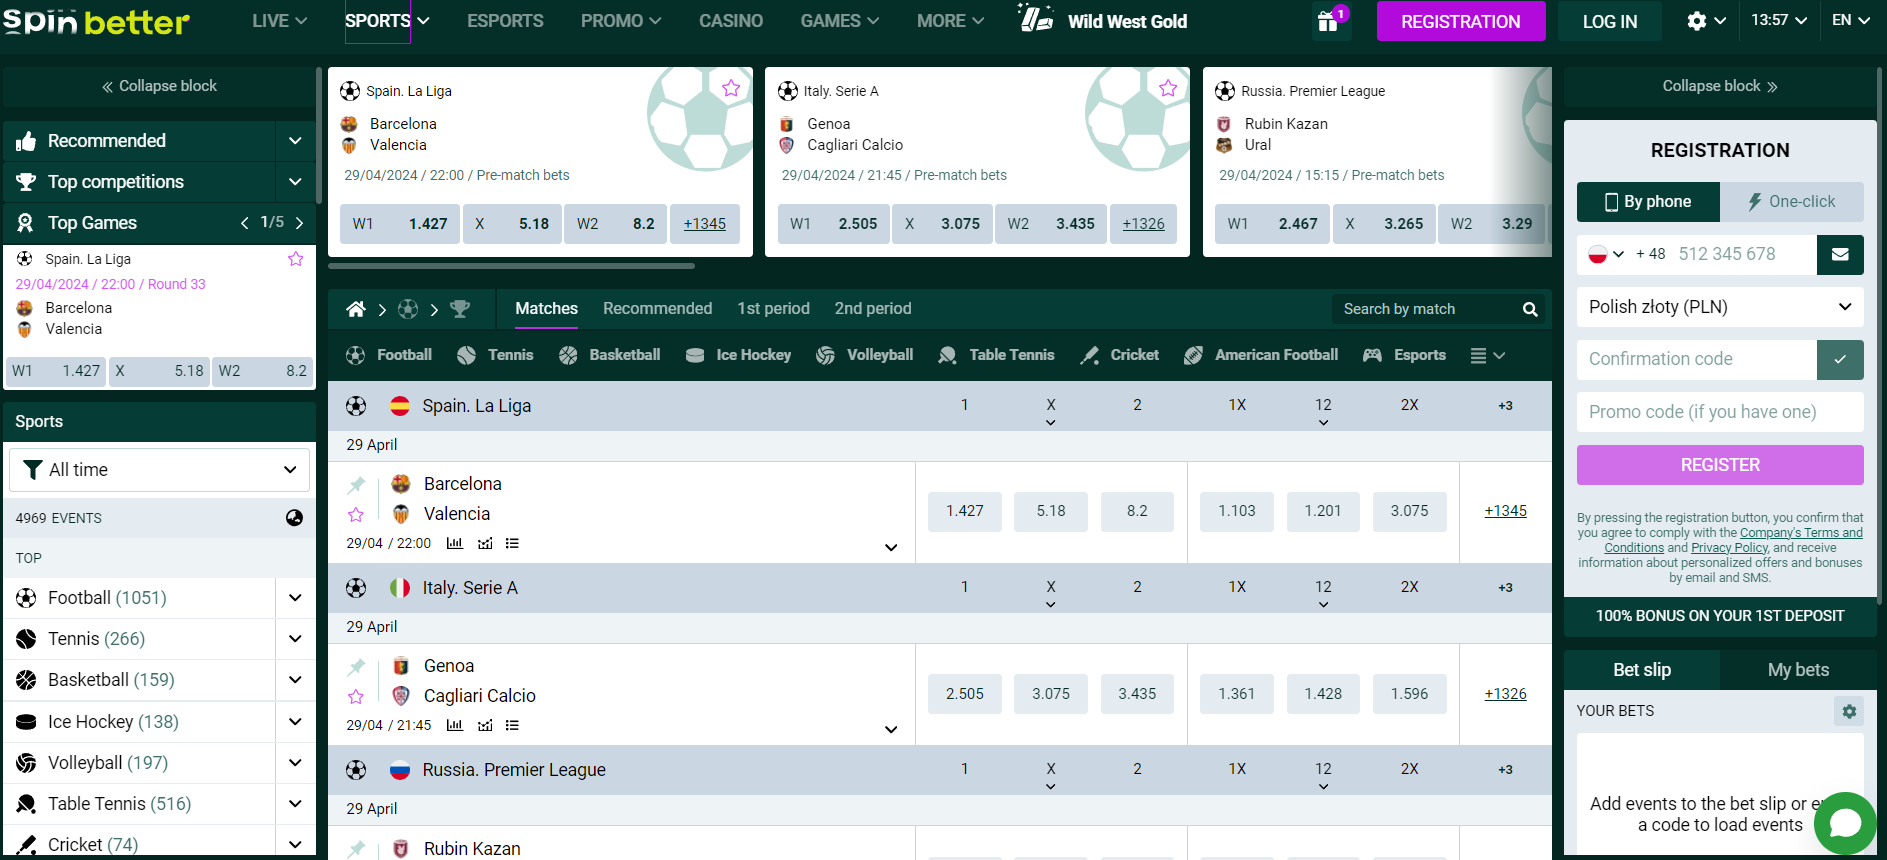The image size is (1887, 860).
Task: Open statistics chart for Barcelona match
Action: click(455, 543)
